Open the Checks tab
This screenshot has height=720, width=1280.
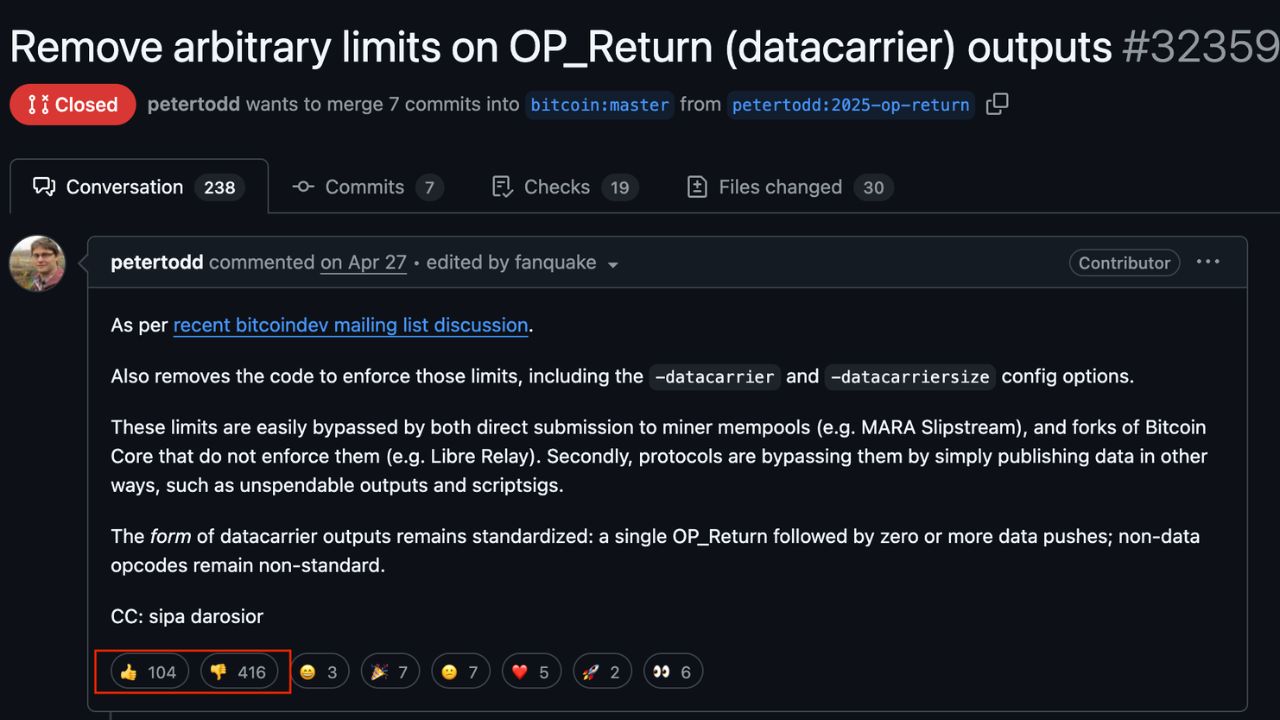tap(565, 187)
